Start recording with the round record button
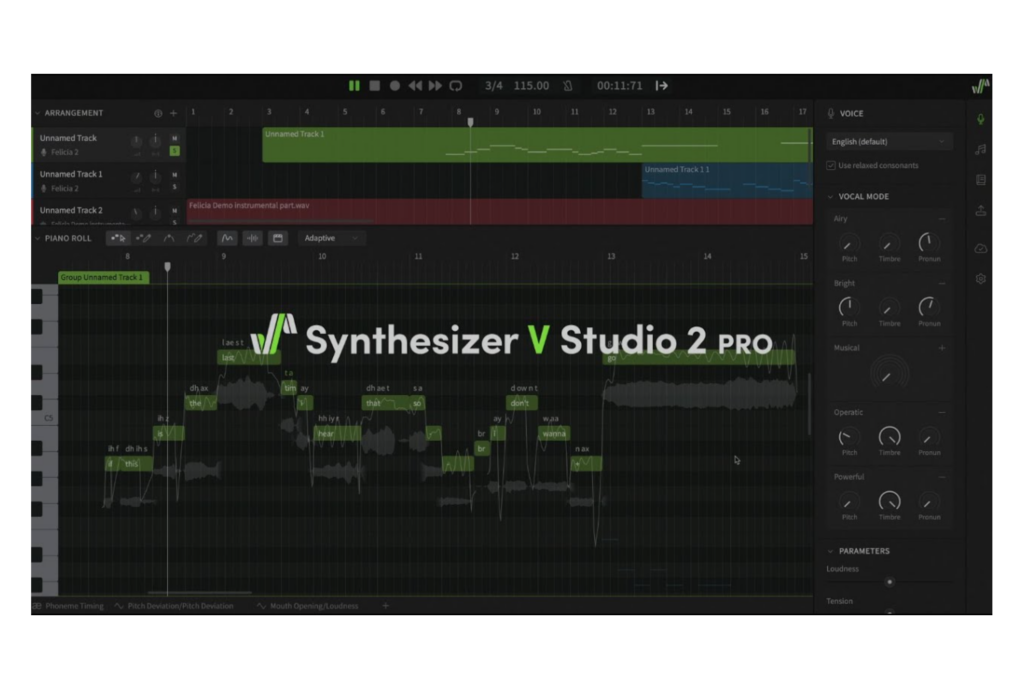This screenshot has height=678, width=1024. pos(394,86)
